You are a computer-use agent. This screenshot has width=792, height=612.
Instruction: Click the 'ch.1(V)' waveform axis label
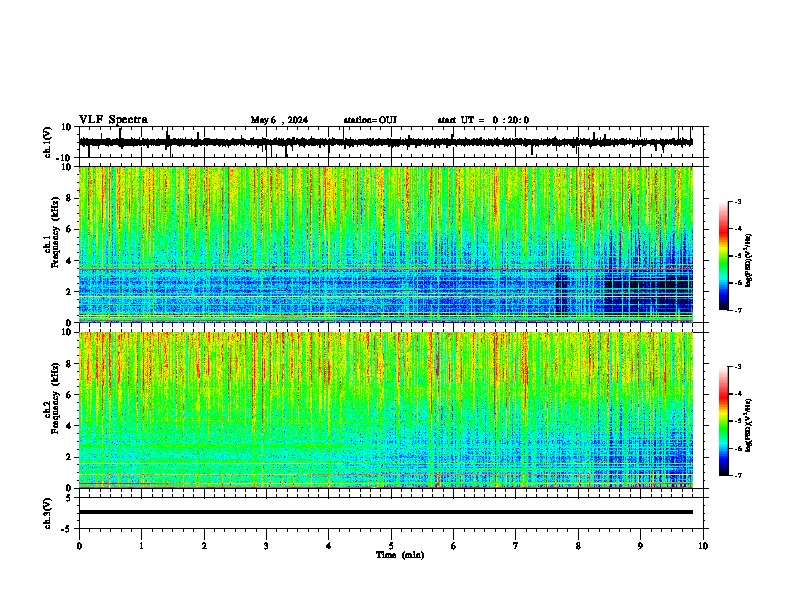[x=48, y=142]
